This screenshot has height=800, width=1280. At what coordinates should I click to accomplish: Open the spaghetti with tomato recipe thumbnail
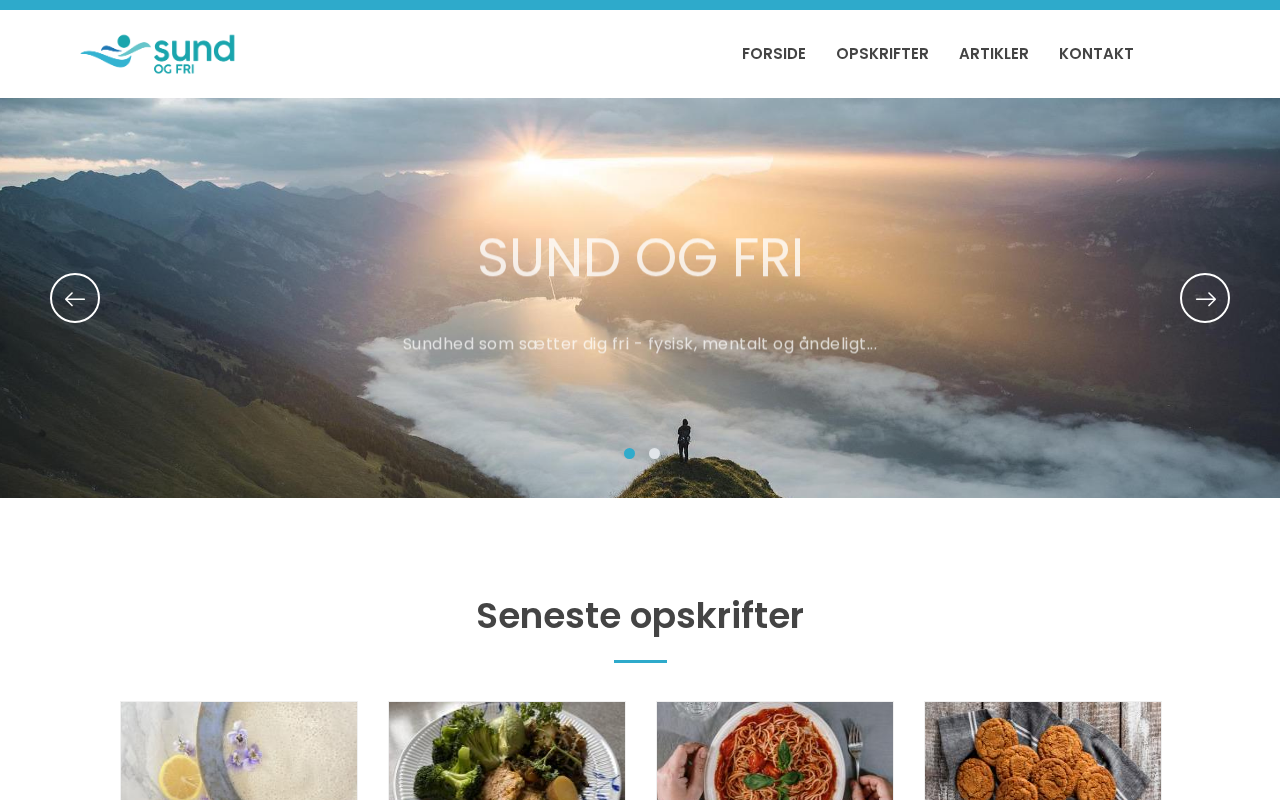pos(775,751)
